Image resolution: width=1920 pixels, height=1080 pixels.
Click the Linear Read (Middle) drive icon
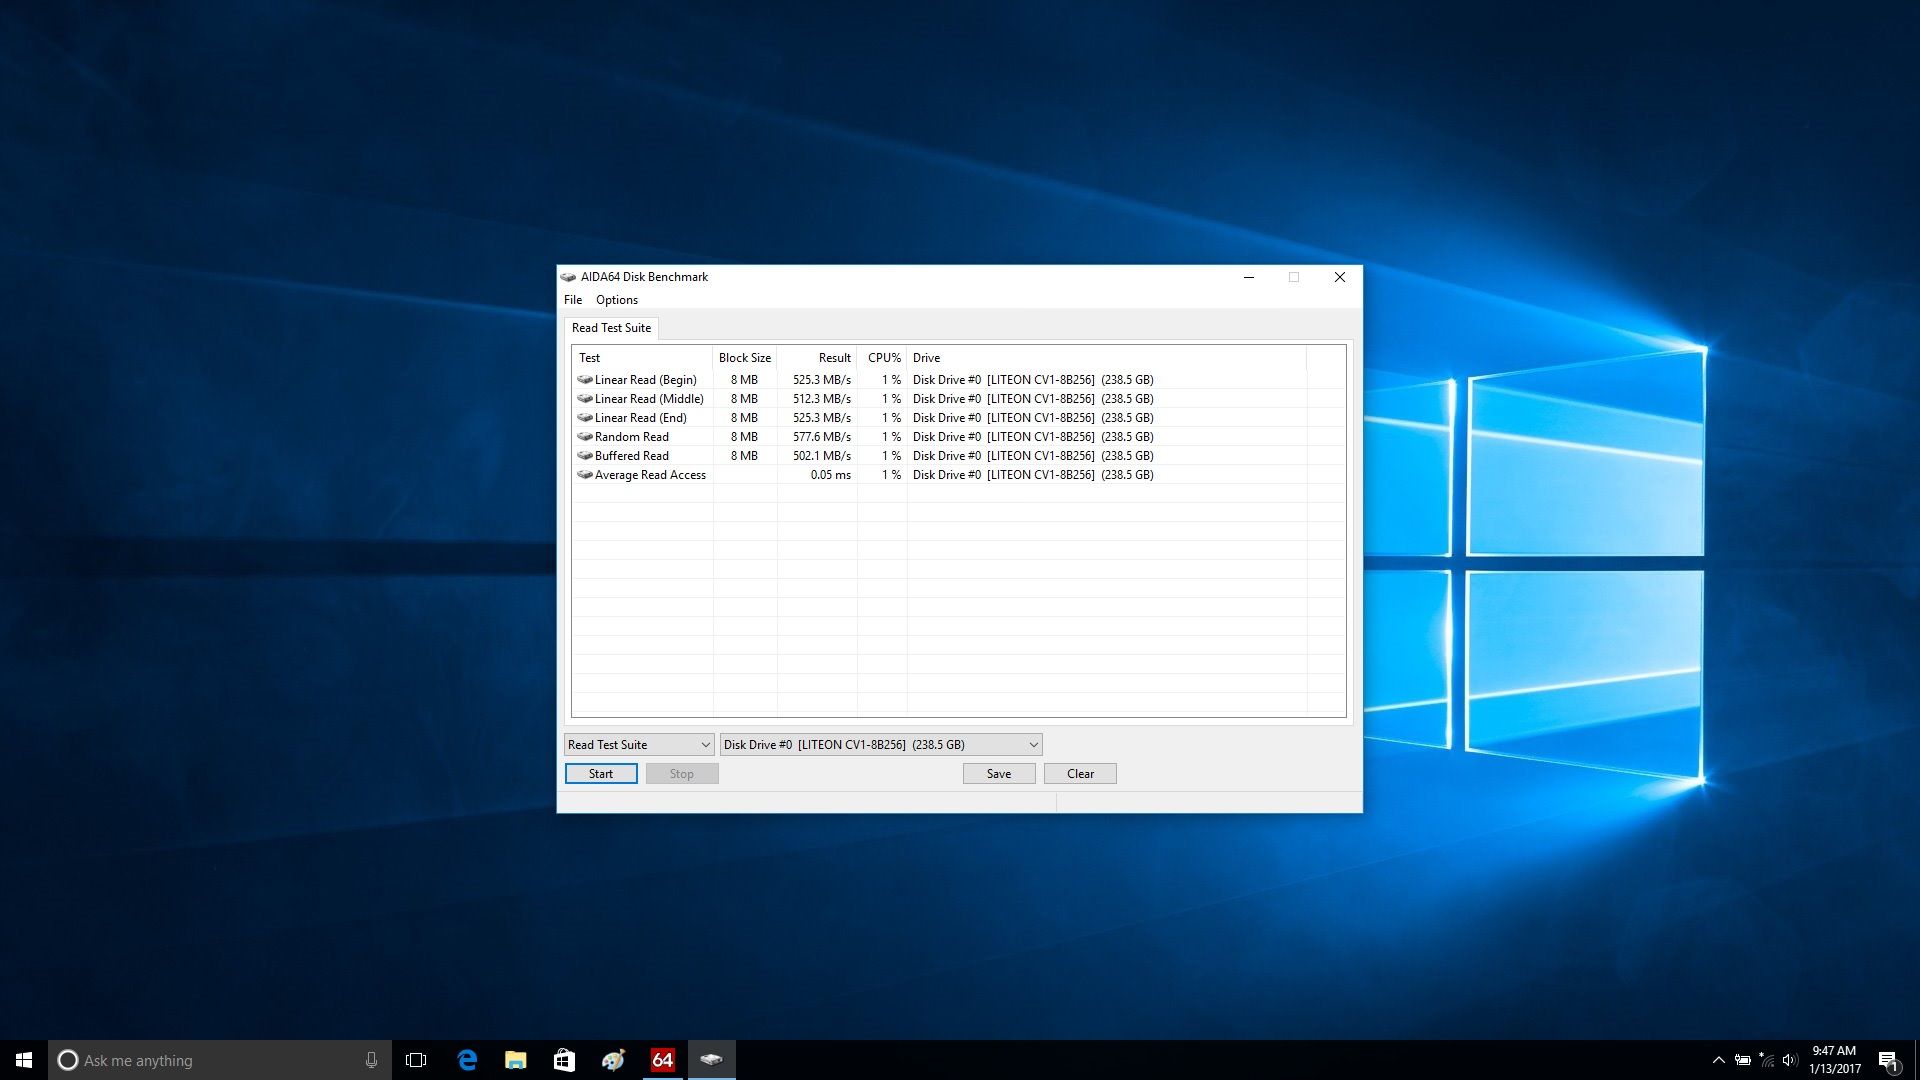click(585, 398)
